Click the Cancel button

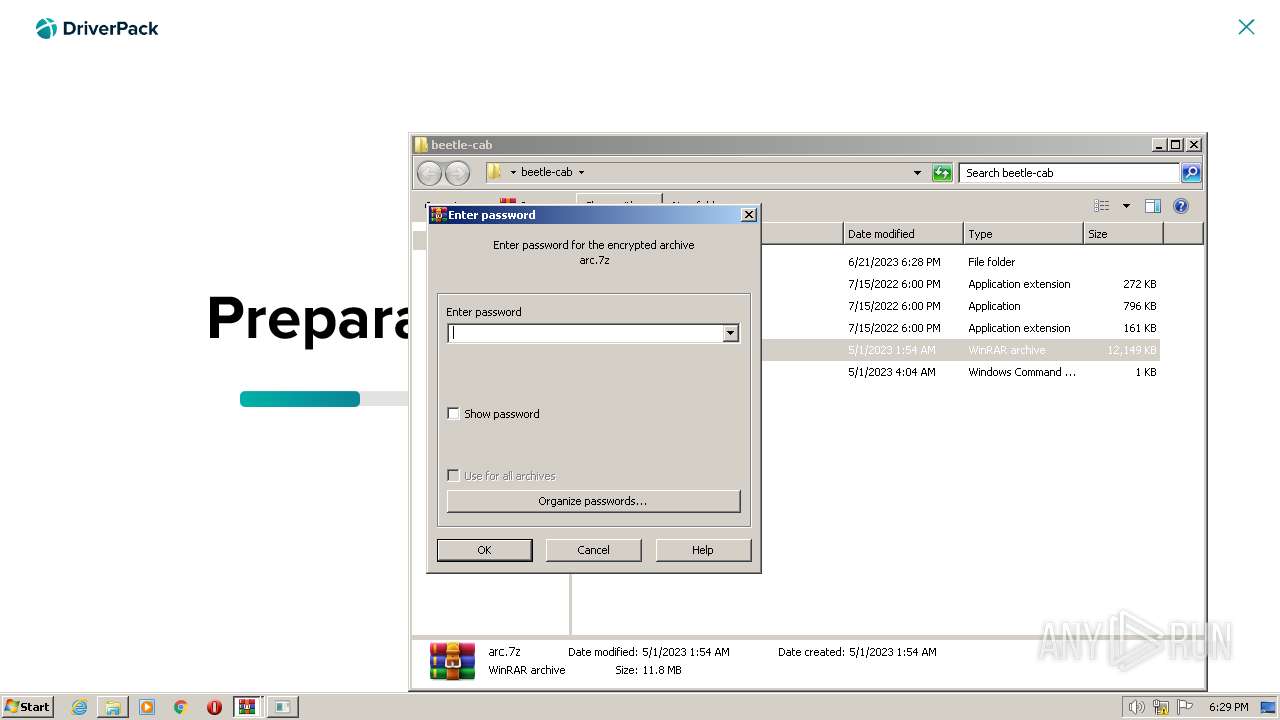point(593,550)
